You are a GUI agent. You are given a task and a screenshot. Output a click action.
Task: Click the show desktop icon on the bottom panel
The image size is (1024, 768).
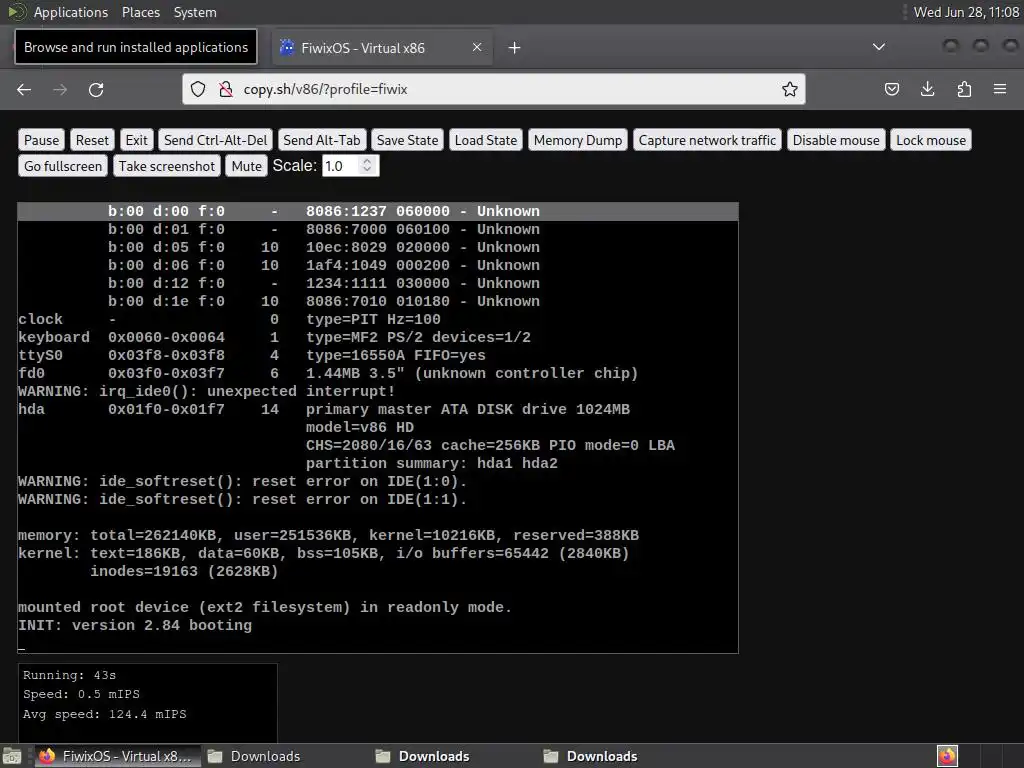click(12, 756)
